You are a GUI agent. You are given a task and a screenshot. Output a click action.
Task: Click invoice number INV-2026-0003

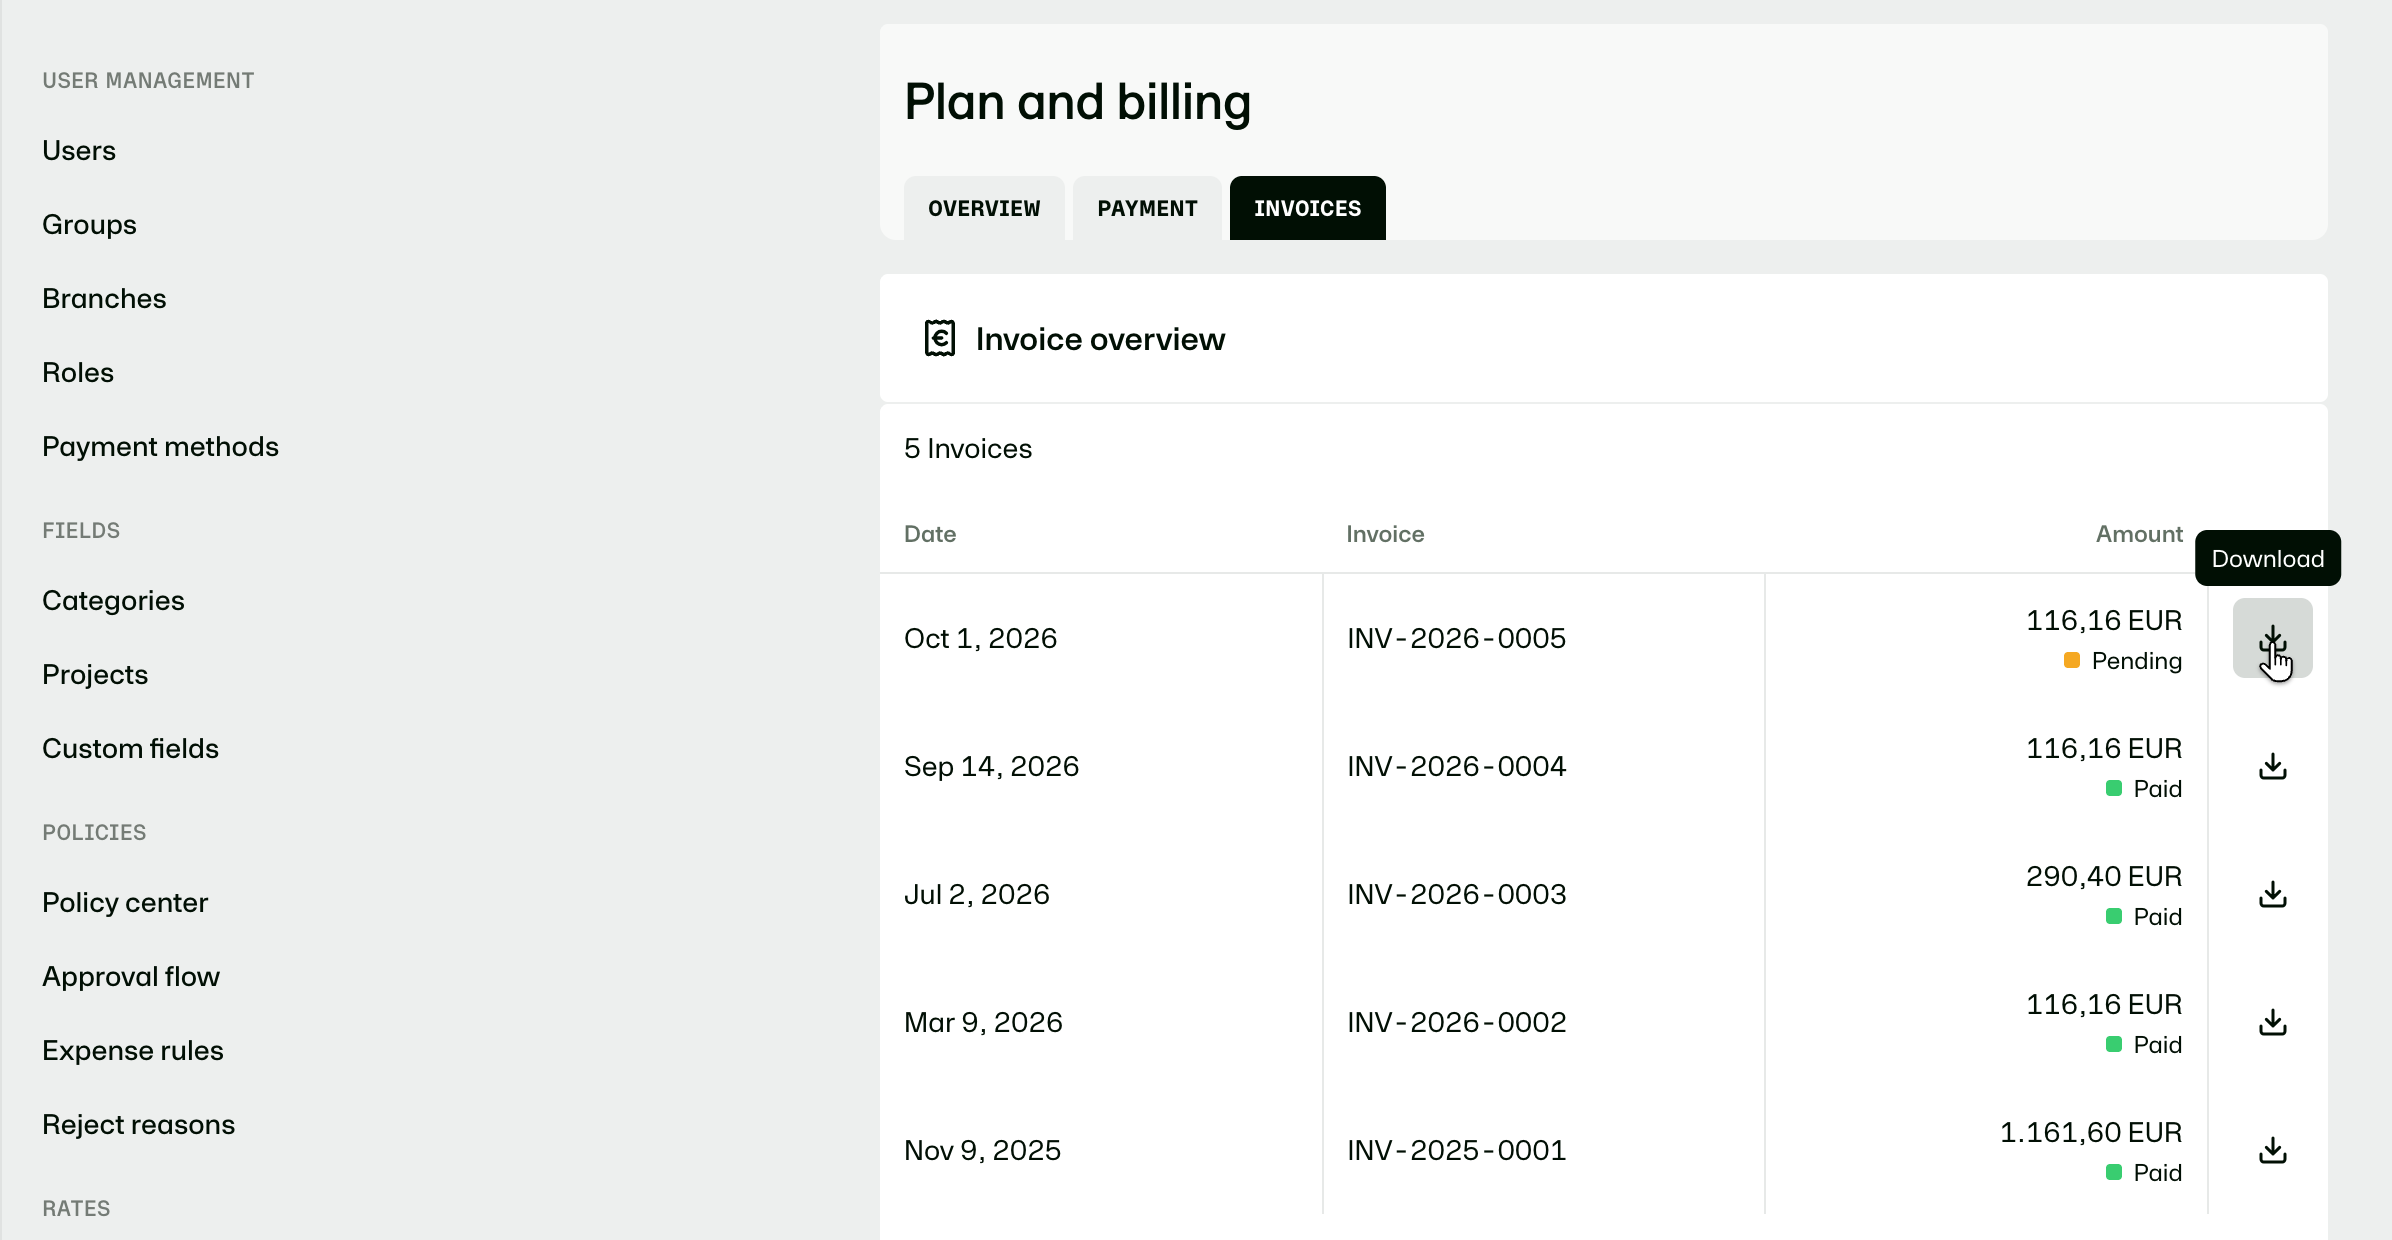(1456, 894)
